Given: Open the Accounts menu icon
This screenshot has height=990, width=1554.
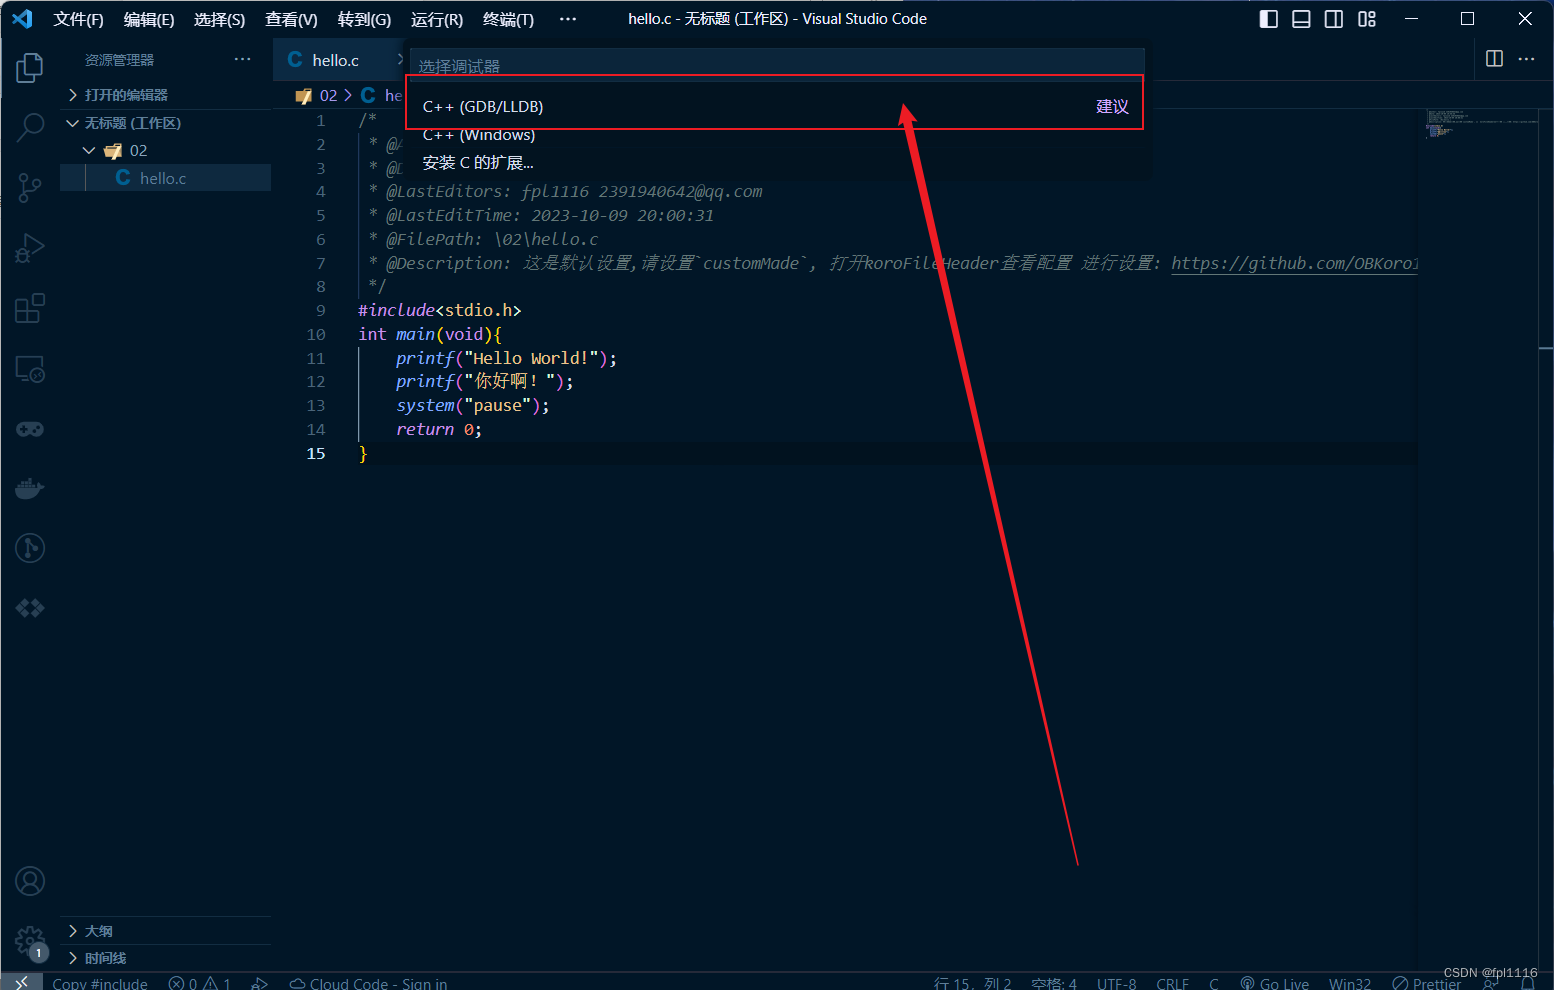Looking at the screenshot, I should coord(30,881).
